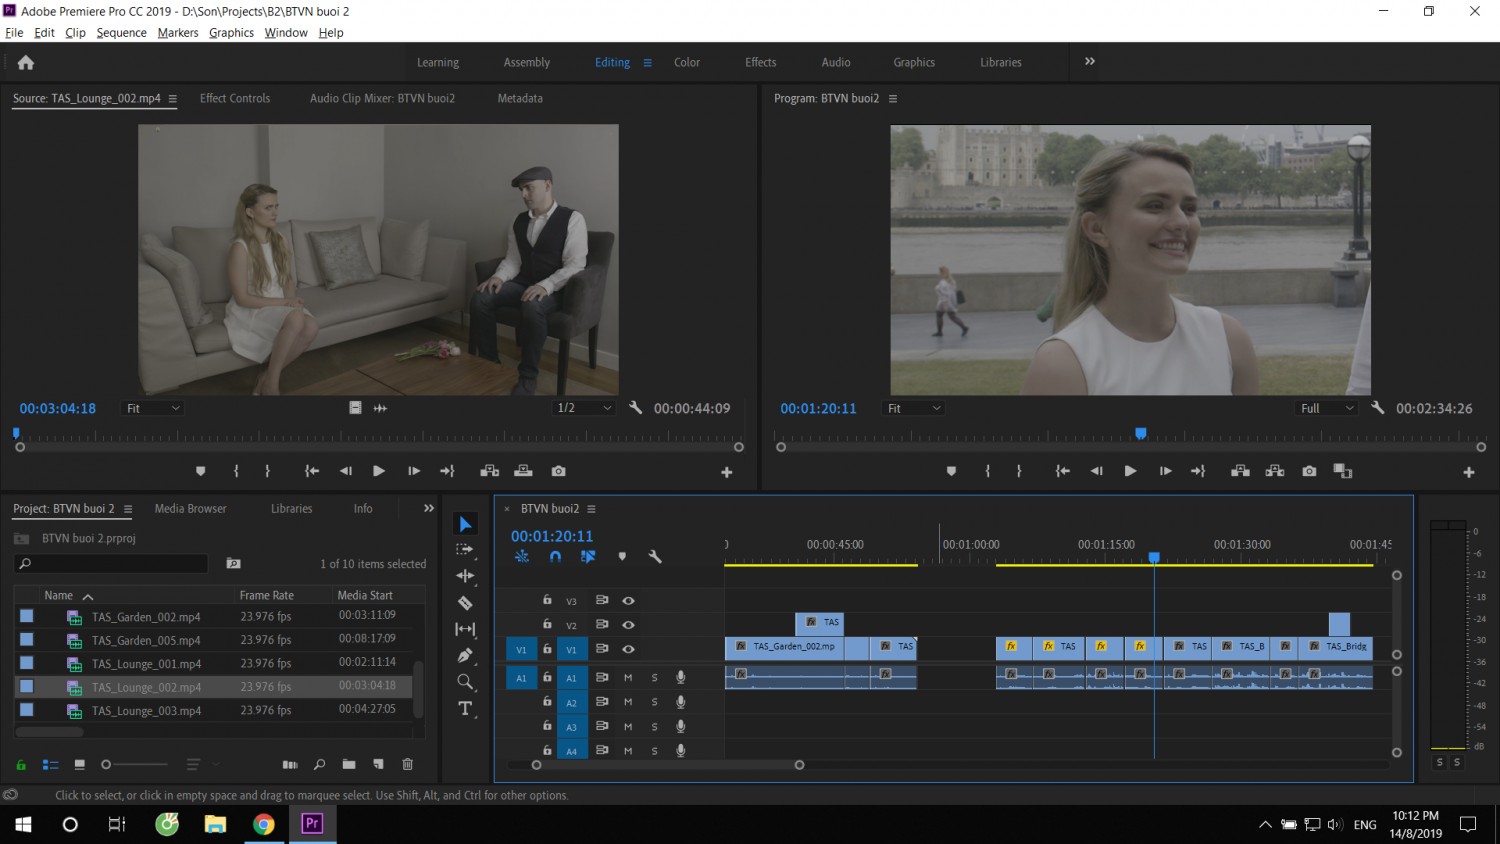Image resolution: width=1500 pixels, height=844 pixels.
Task: Activate the Track Select Forward tool
Action: 465,549
